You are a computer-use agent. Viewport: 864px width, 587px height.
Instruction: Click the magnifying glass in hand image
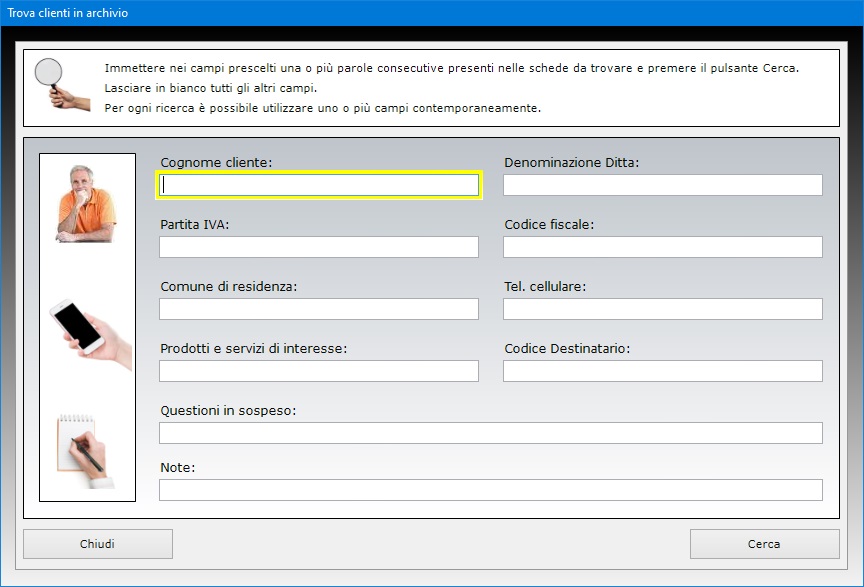62,84
